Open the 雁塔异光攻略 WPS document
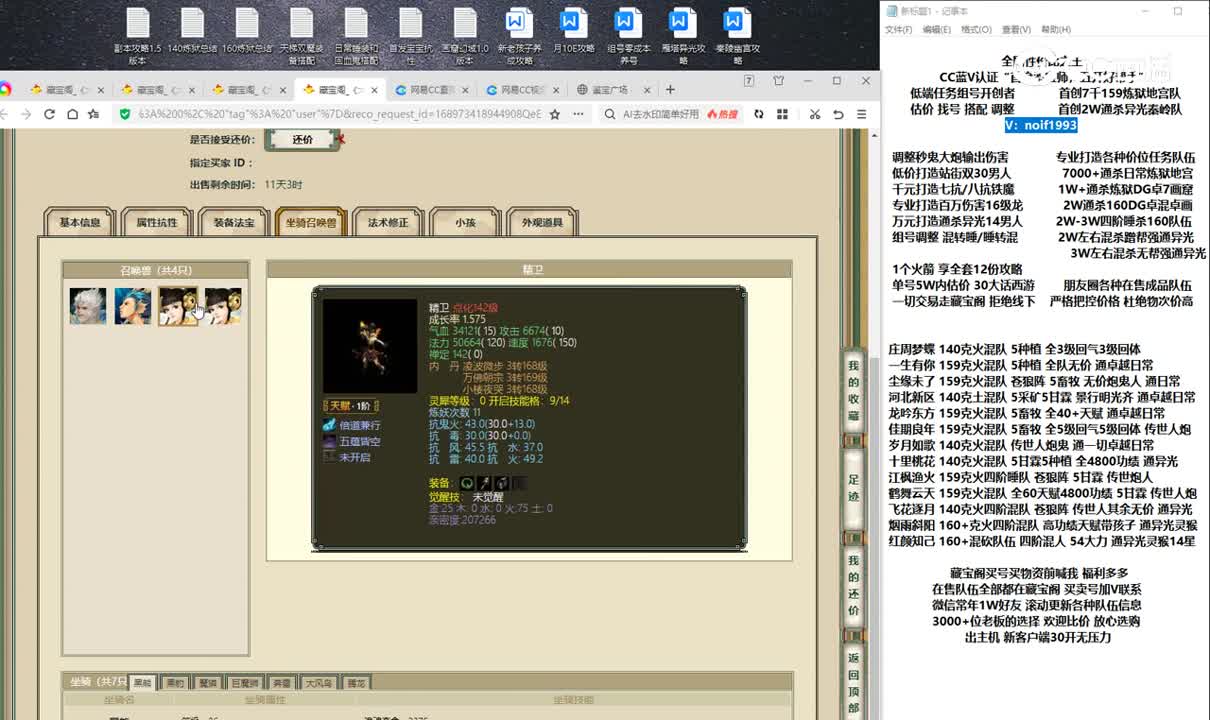1210x720 pixels. [x=682, y=36]
